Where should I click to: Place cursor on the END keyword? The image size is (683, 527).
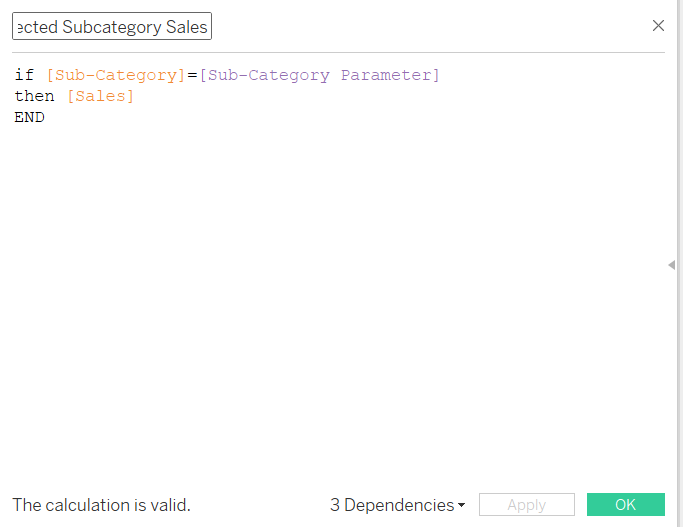pyautogui.click(x=29, y=117)
